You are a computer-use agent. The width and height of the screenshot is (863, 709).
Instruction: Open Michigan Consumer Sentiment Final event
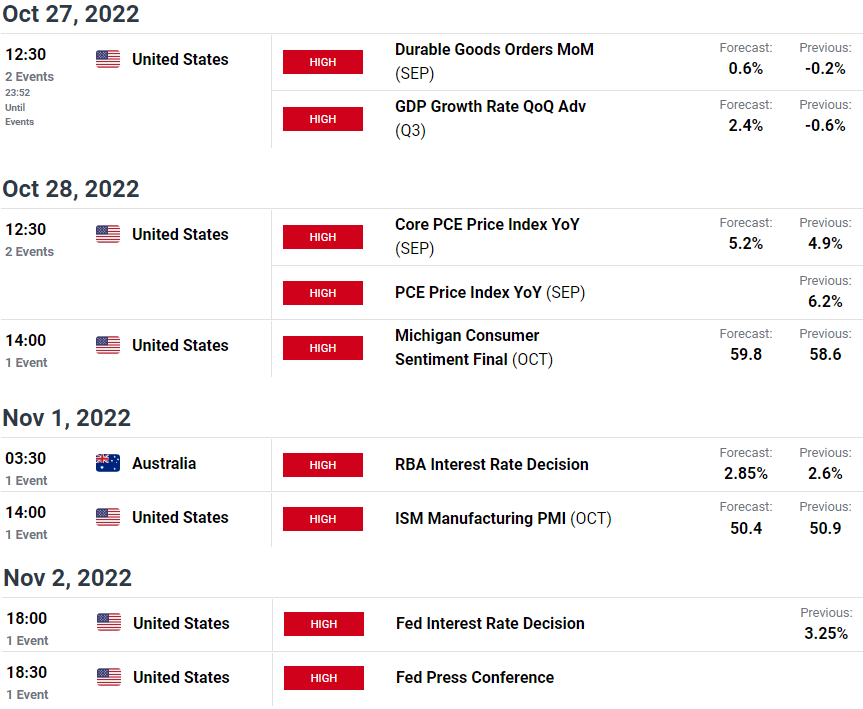point(474,347)
